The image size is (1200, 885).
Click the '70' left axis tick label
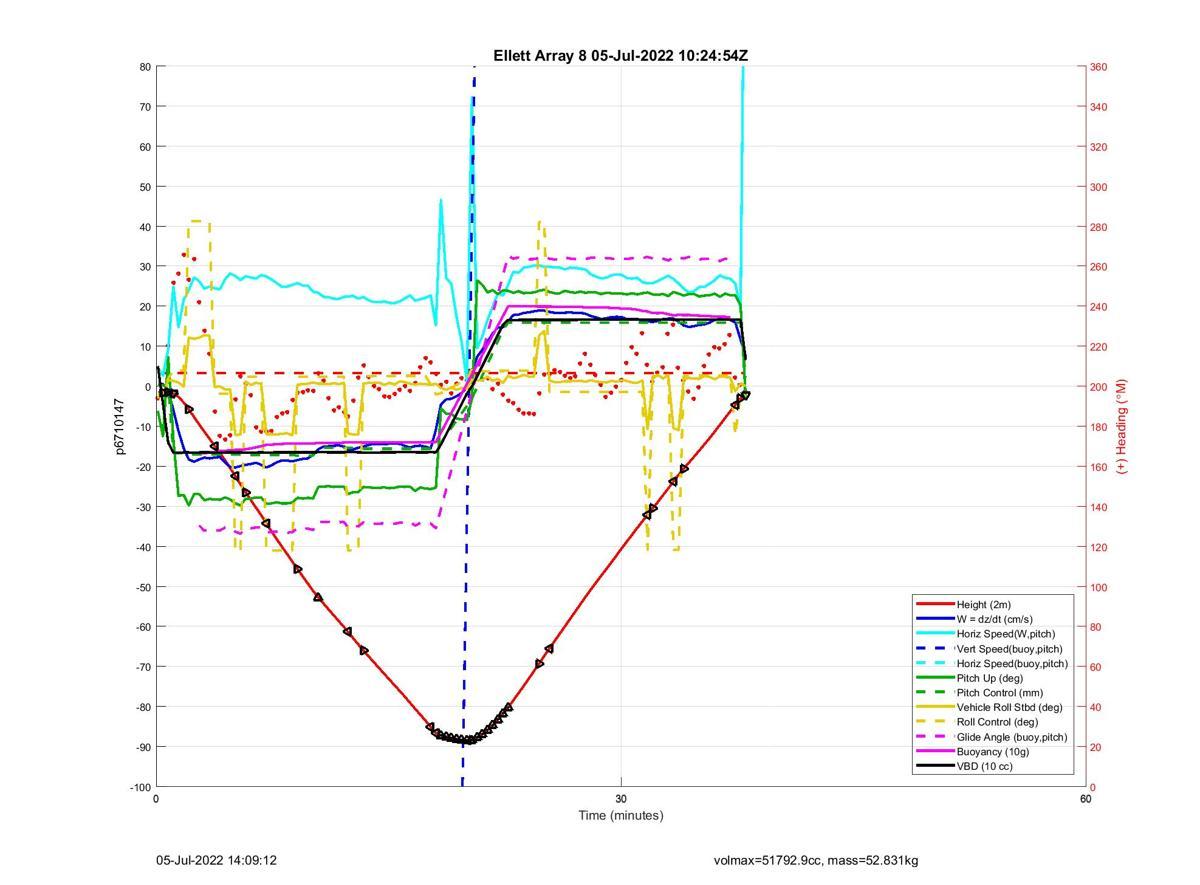(145, 107)
